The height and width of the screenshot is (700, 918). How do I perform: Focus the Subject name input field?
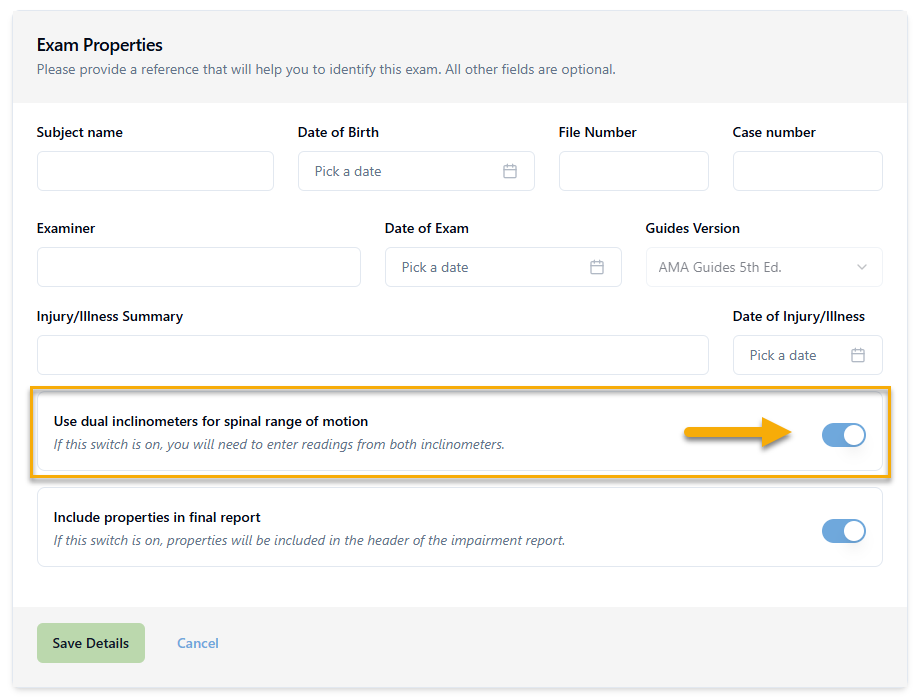click(155, 171)
